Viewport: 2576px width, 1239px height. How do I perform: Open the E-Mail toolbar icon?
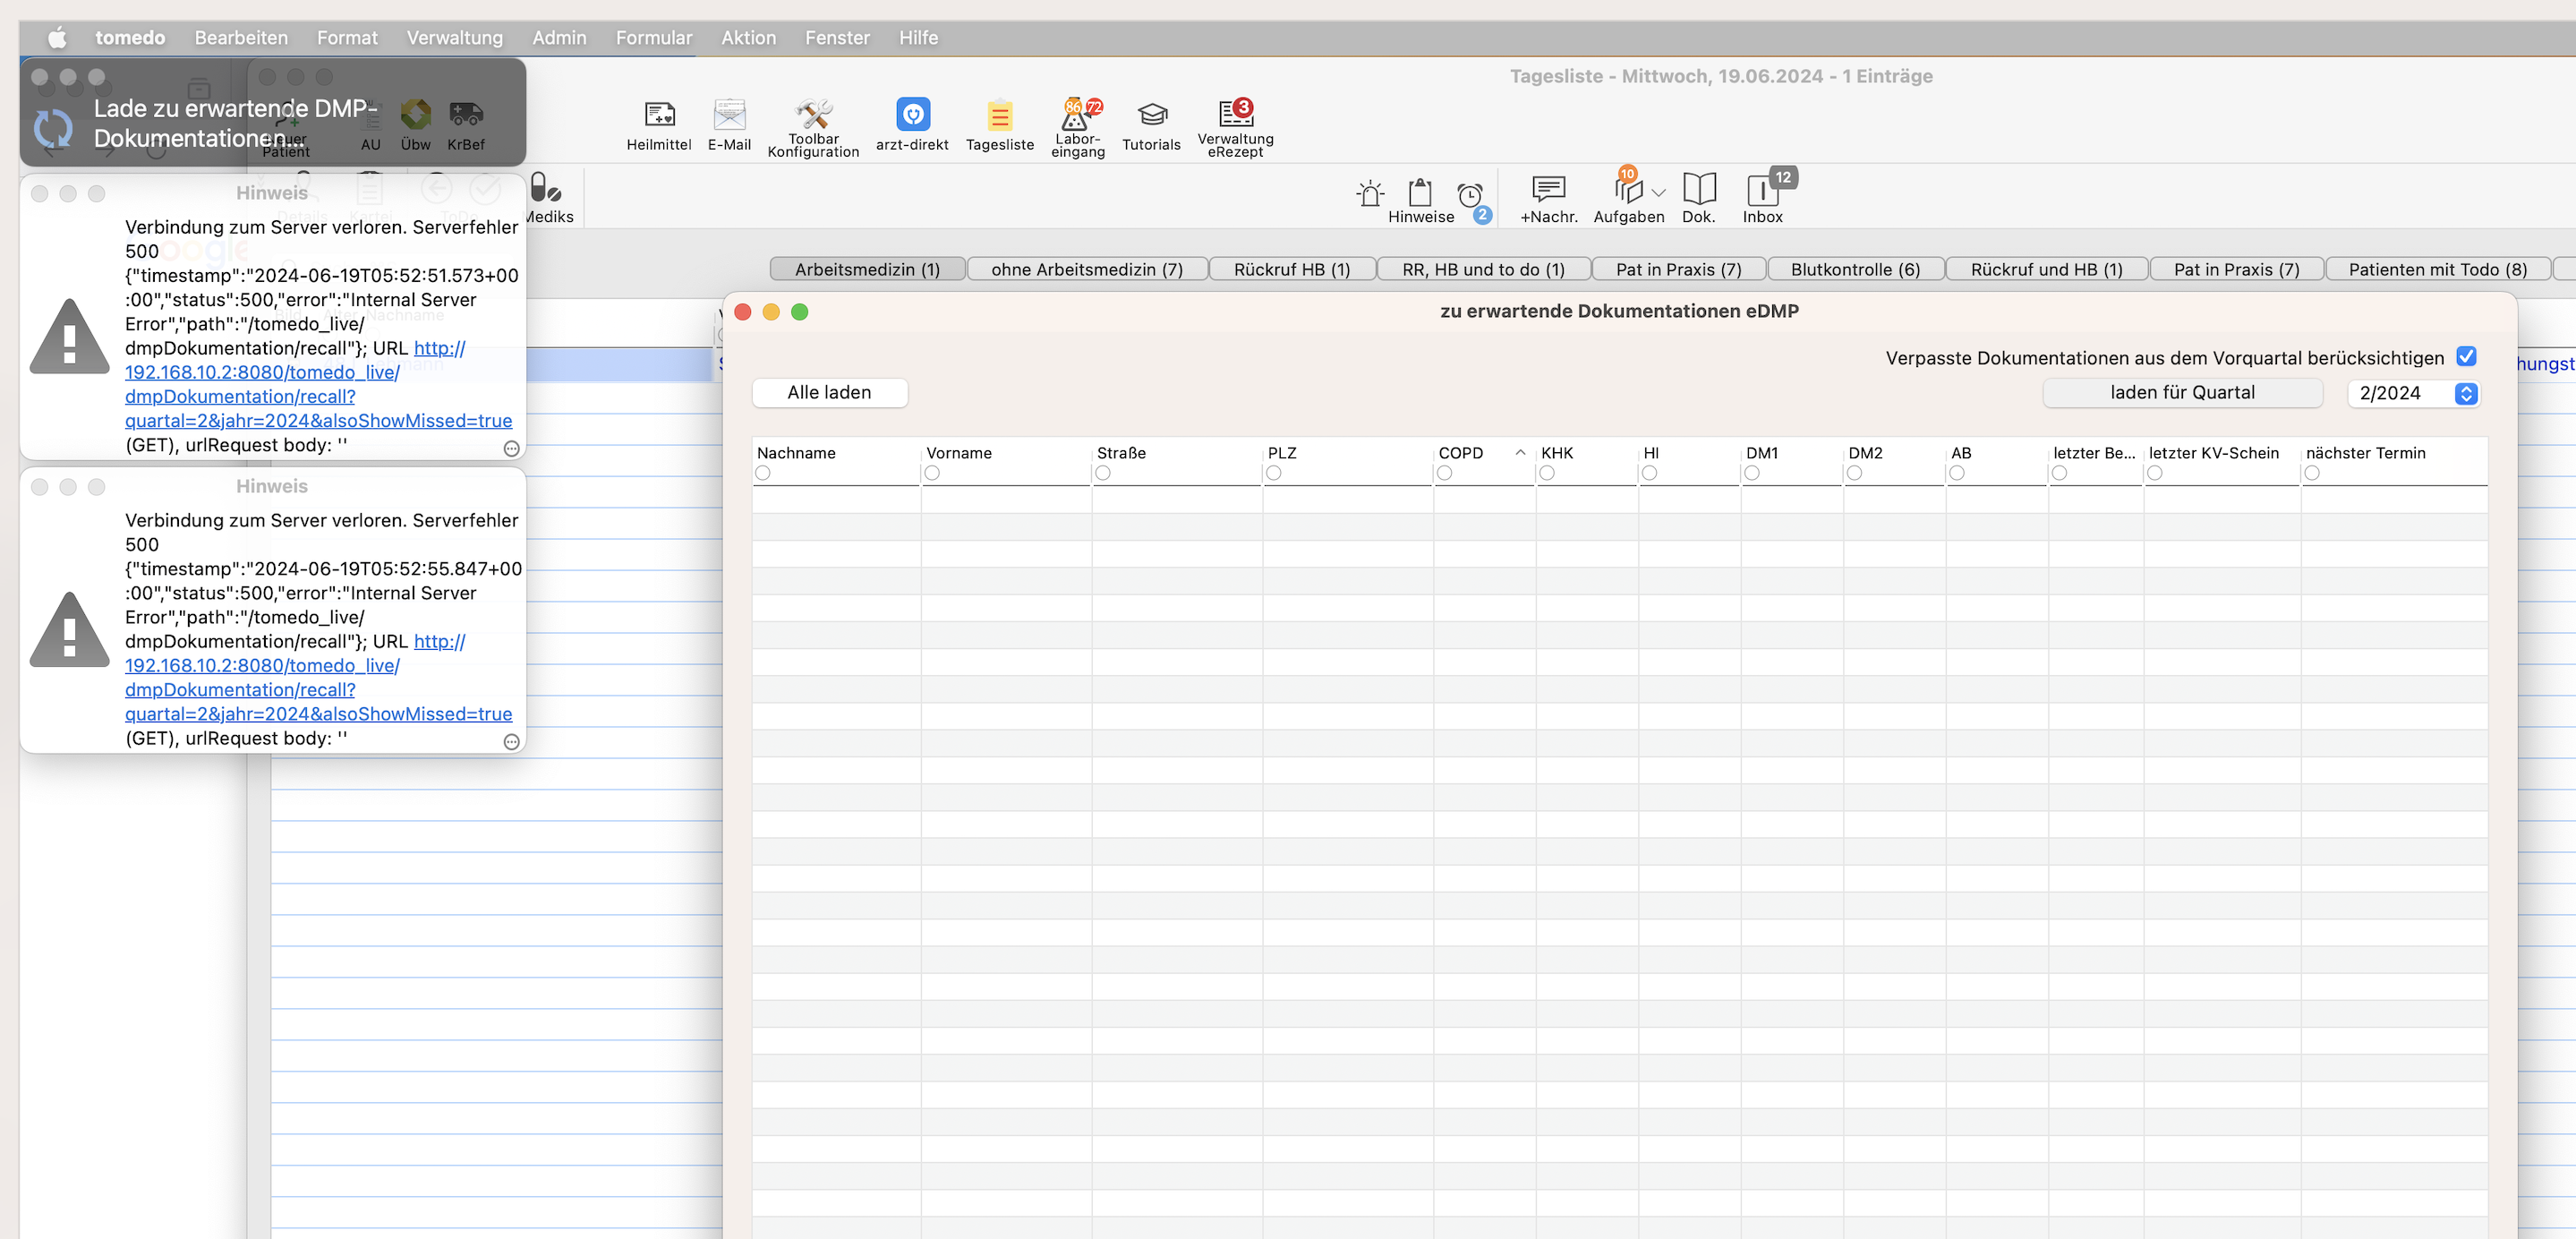pyautogui.click(x=729, y=125)
